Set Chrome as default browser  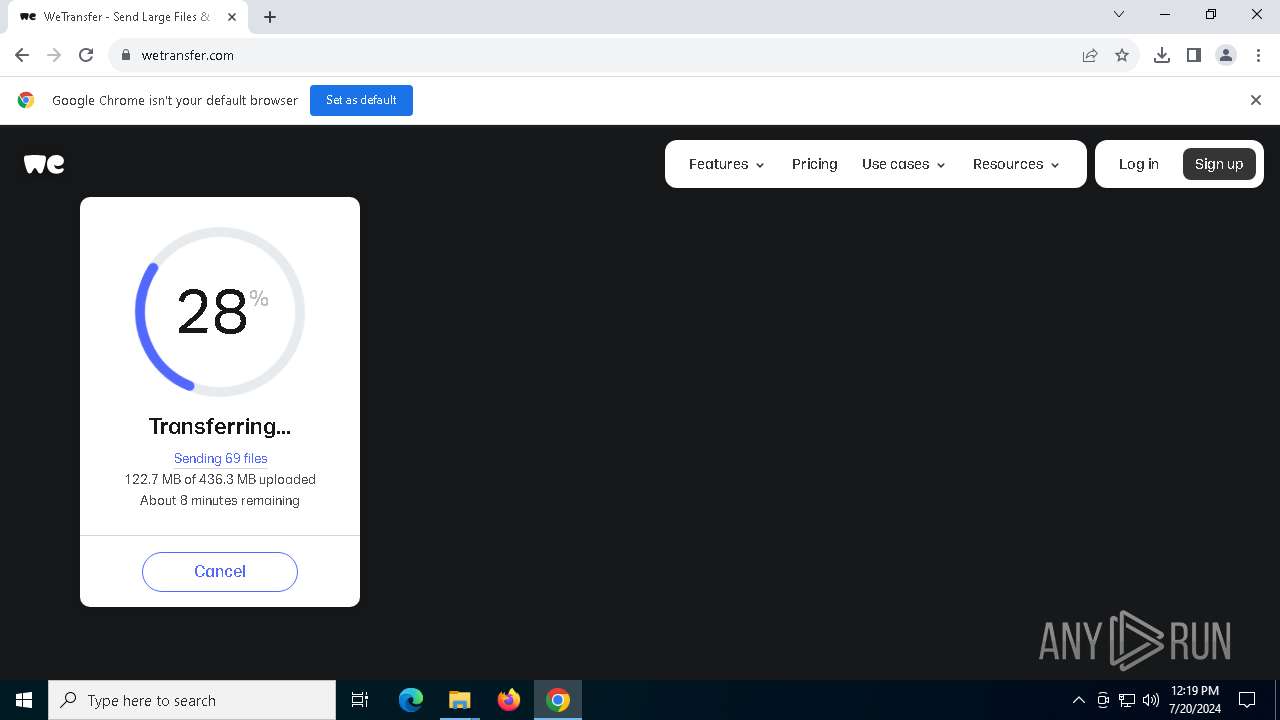point(361,100)
